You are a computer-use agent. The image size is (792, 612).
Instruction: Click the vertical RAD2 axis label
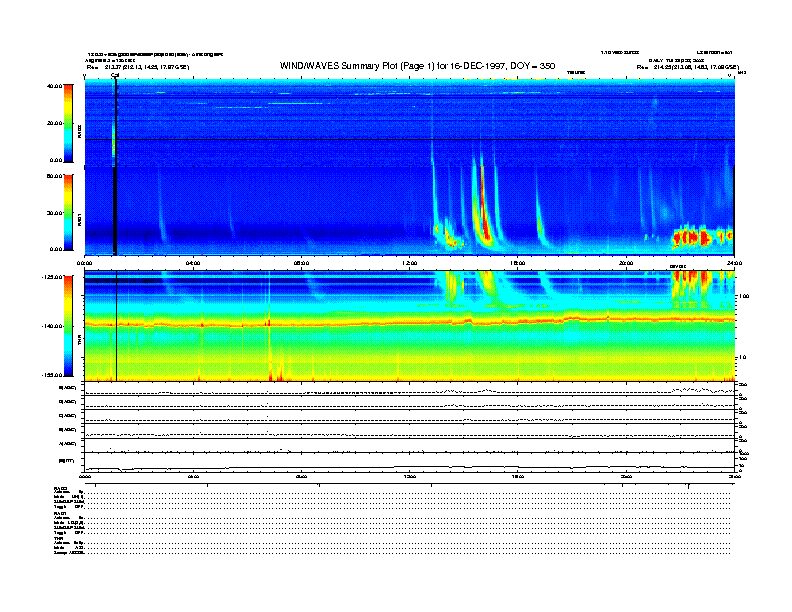pos(79,132)
